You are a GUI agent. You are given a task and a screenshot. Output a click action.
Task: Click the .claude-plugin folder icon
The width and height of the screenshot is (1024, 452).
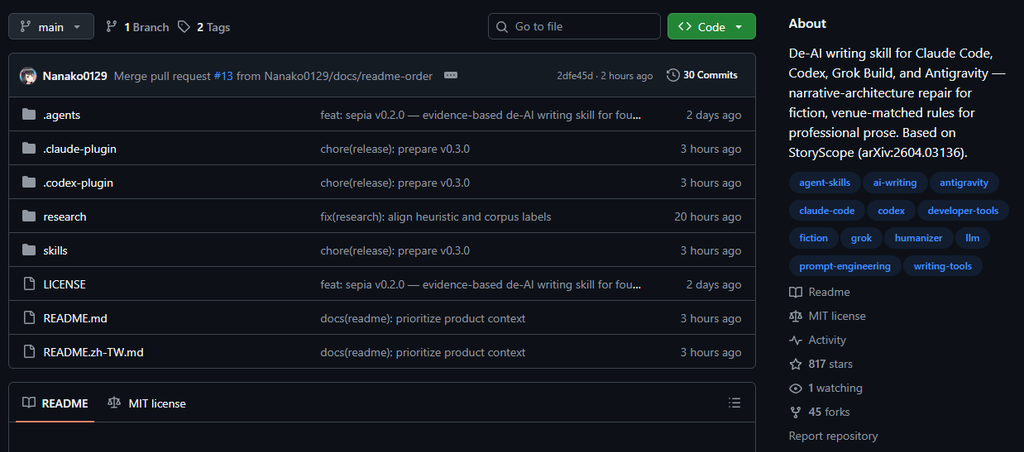pyautogui.click(x=29, y=149)
